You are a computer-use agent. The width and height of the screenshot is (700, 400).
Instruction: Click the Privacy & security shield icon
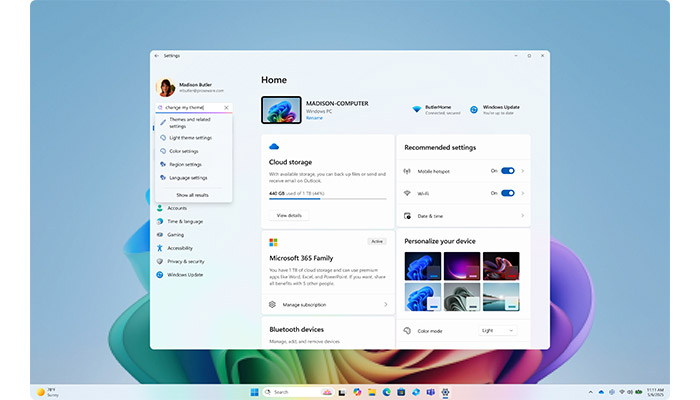pyautogui.click(x=159, y=262)
